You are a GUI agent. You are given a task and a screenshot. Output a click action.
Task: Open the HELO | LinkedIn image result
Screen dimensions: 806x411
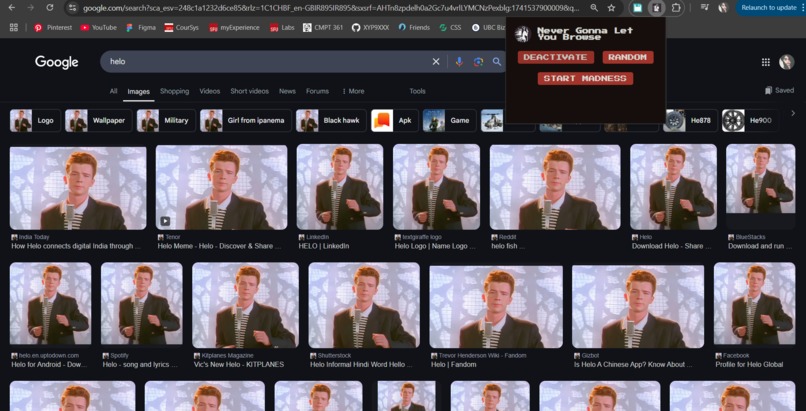(340, 186)
